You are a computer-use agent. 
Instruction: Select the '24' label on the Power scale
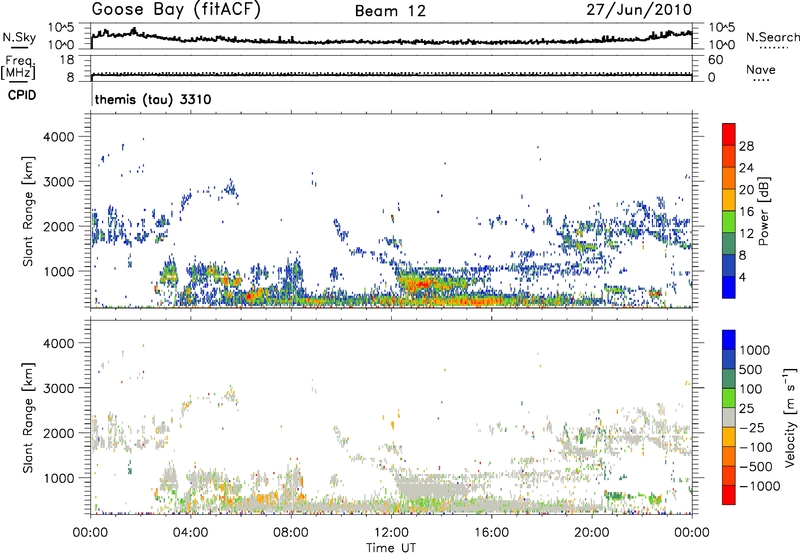(x=746, y=168)
